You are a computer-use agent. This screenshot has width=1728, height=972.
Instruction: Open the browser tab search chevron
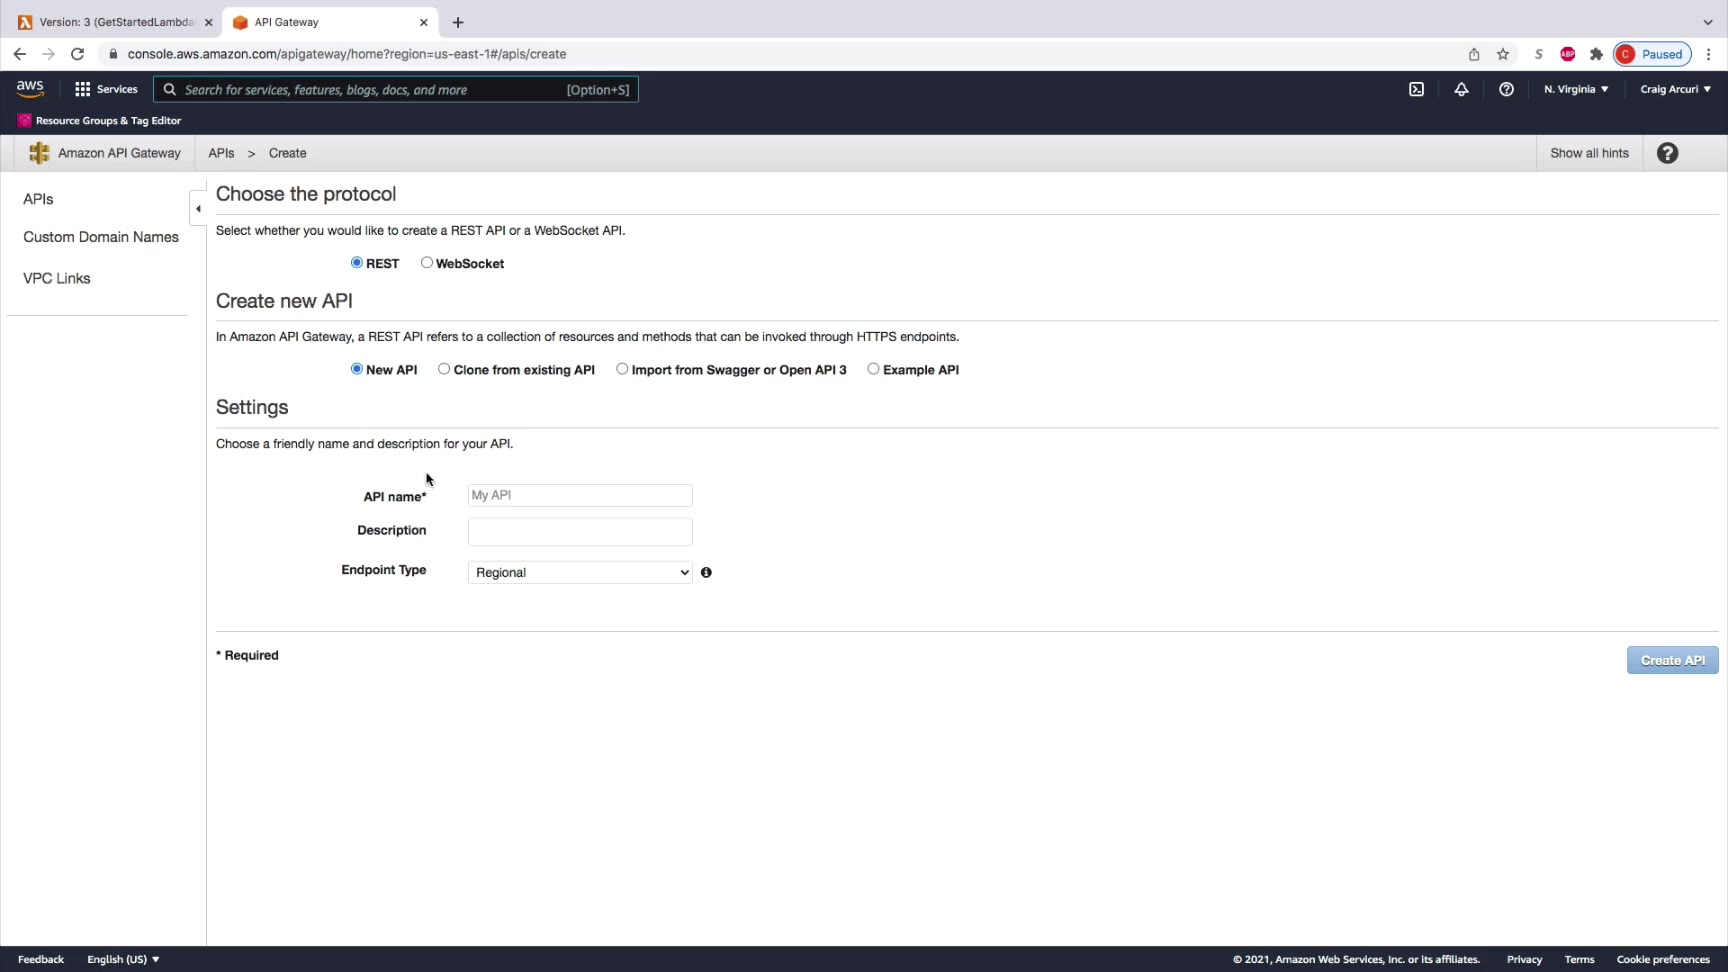[x=1708, y=22]
